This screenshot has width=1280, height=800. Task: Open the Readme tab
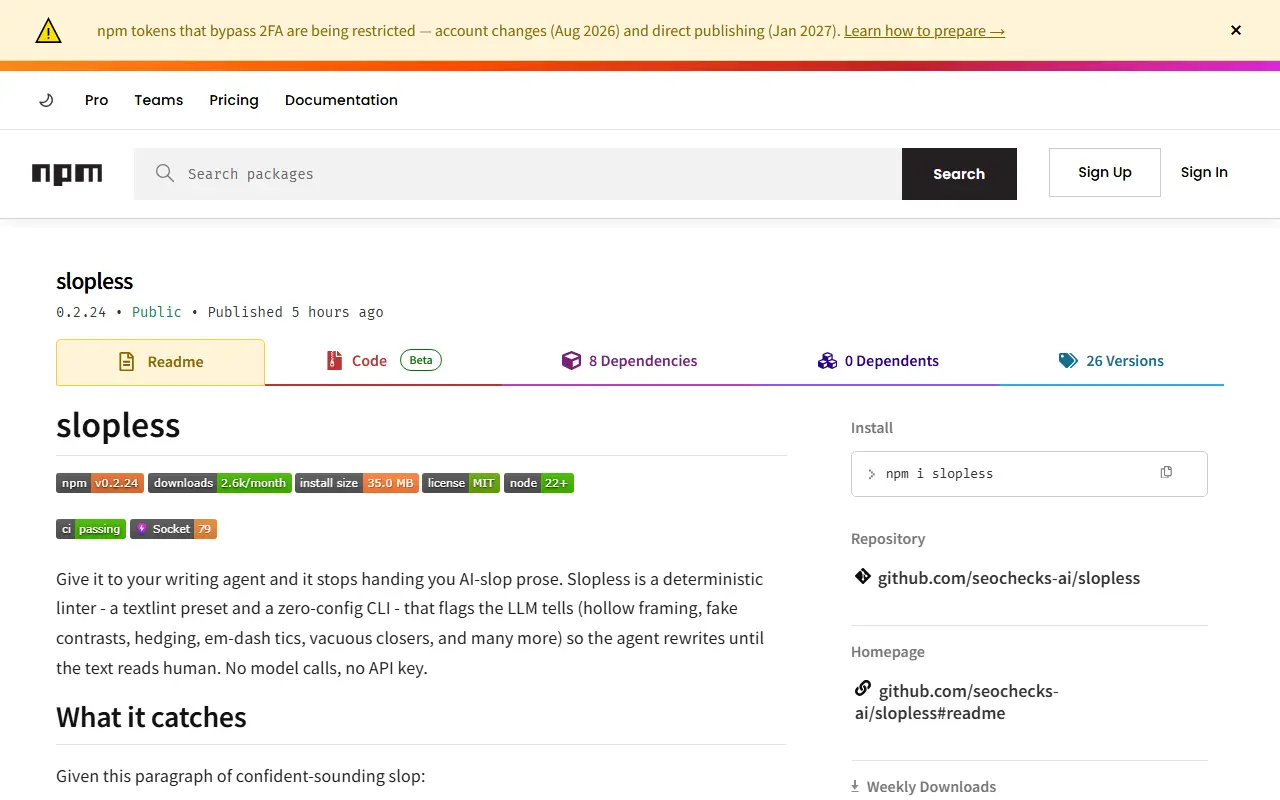coord(160,362)
